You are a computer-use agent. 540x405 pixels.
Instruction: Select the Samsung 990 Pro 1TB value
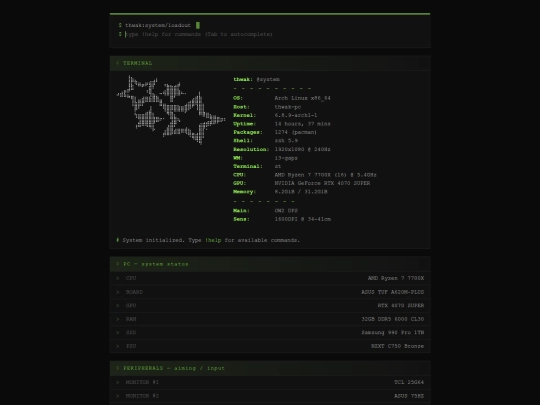tap(393, 333)
